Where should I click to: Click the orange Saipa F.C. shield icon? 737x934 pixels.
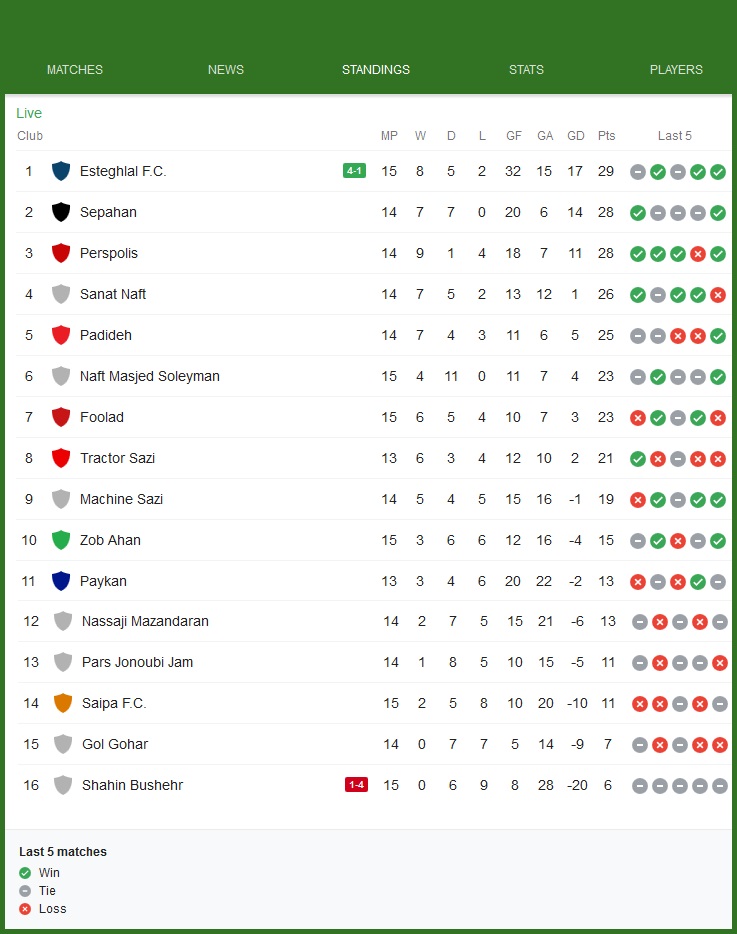pos(63,703)
